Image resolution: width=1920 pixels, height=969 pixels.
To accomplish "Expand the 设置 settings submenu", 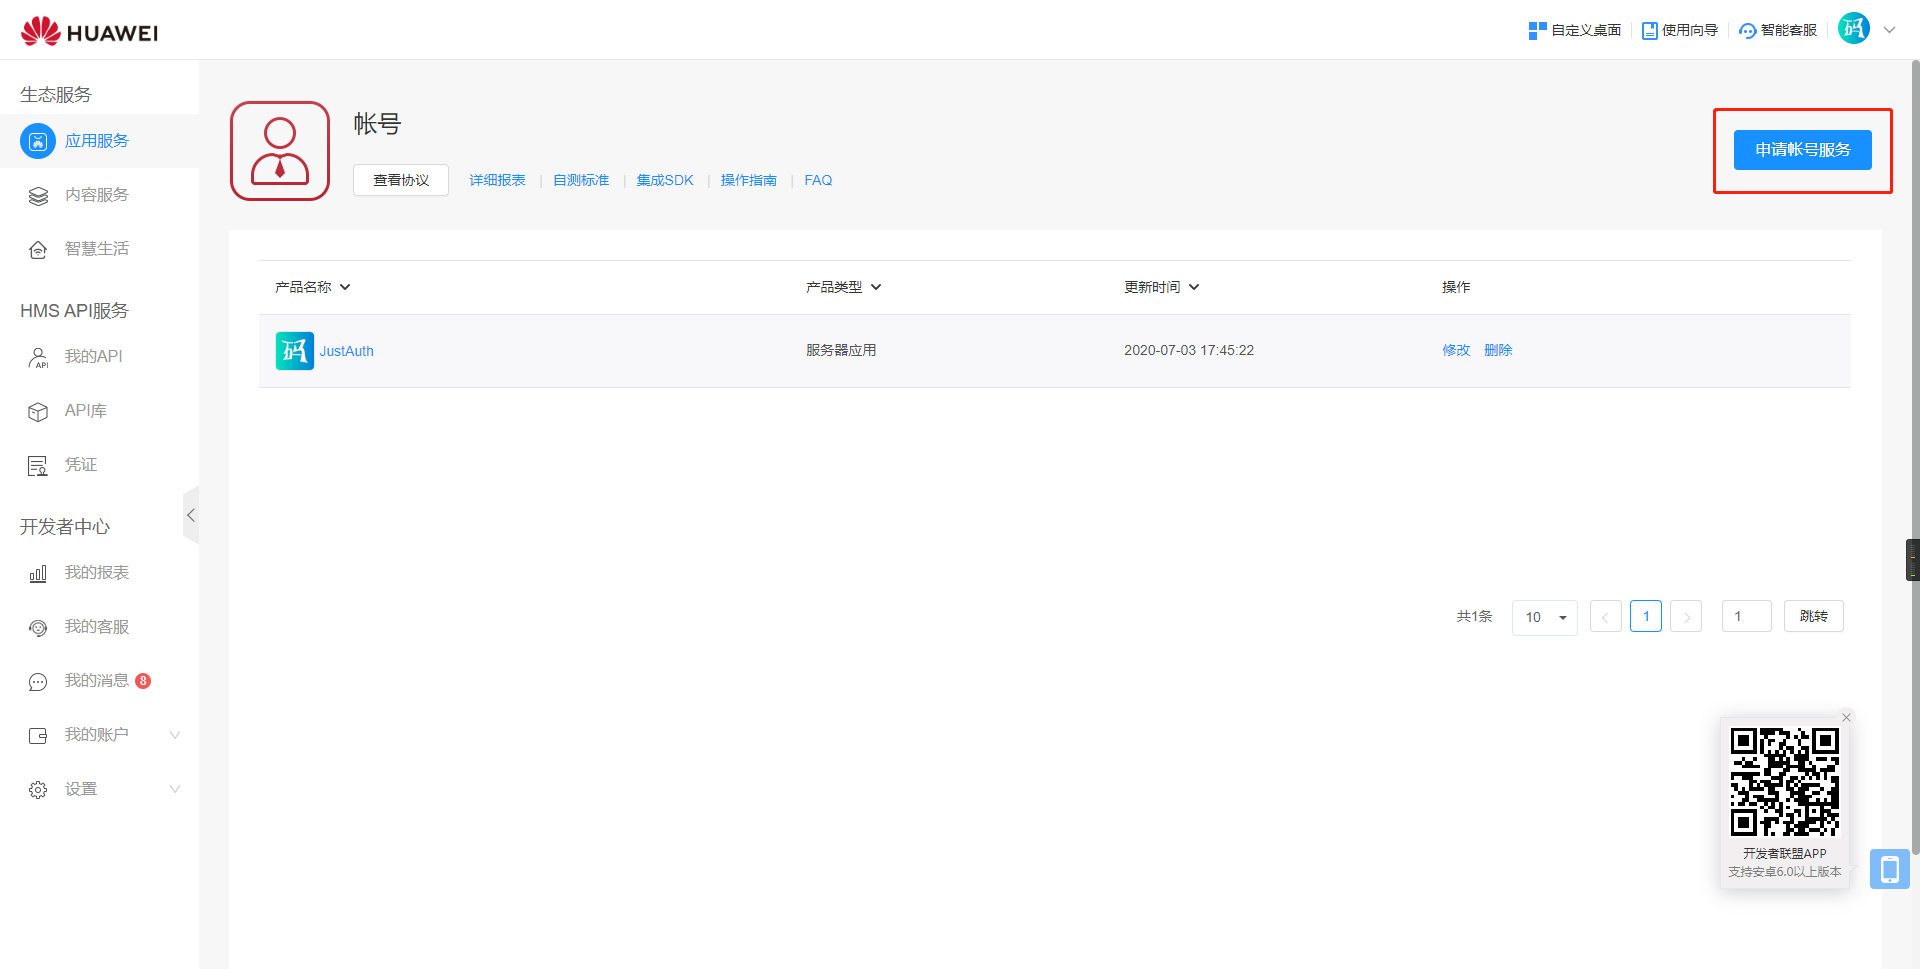I will (x=175, y=789).
